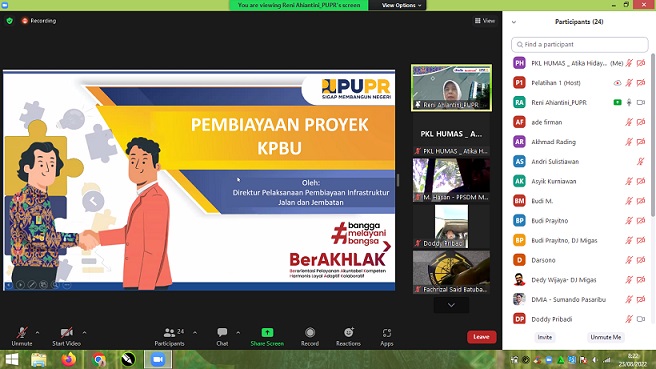Click the red Recording indicator

pos(38,20)
